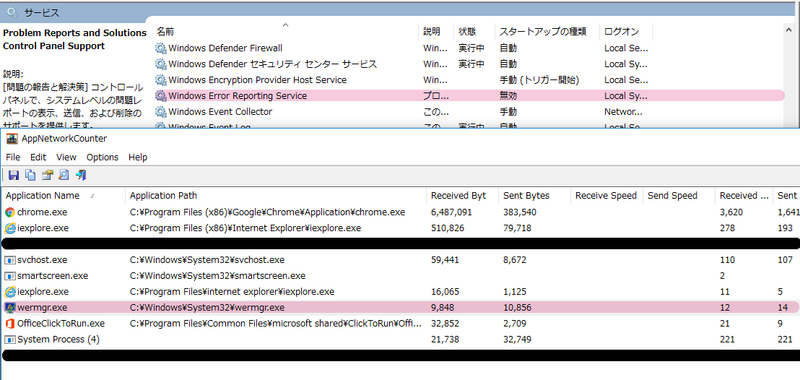Sort by the Sent Bytes column header
Screen dimensions: 800x380
click(x=535, y=196)
